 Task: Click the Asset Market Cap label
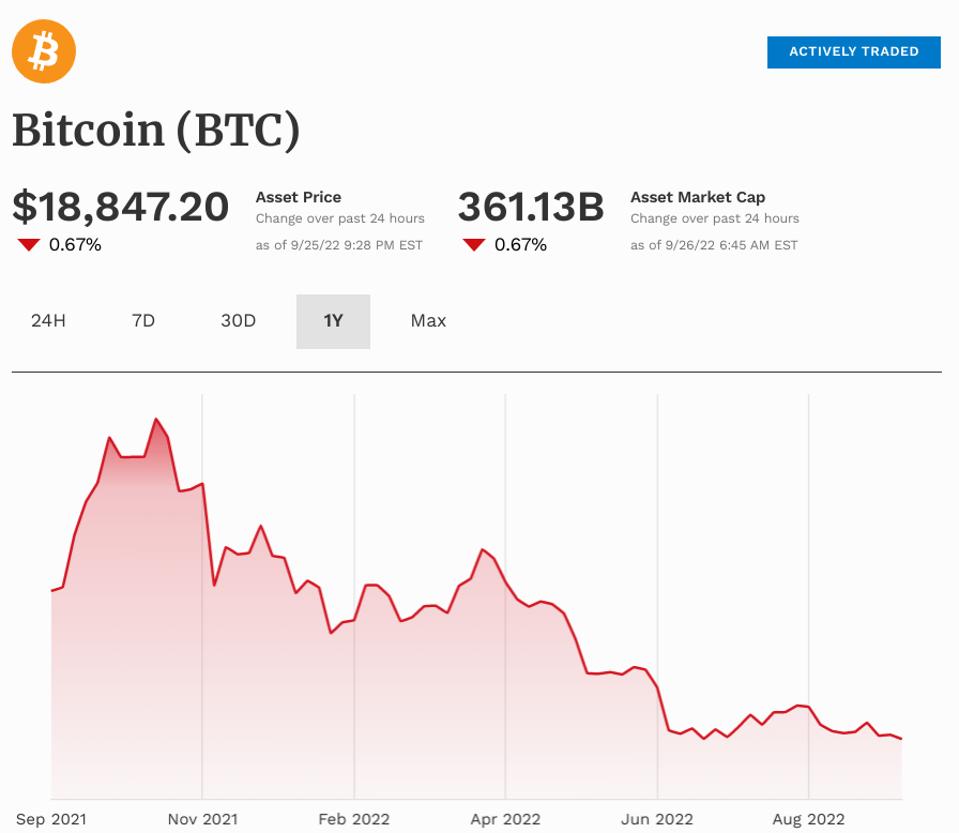point(699,197)
